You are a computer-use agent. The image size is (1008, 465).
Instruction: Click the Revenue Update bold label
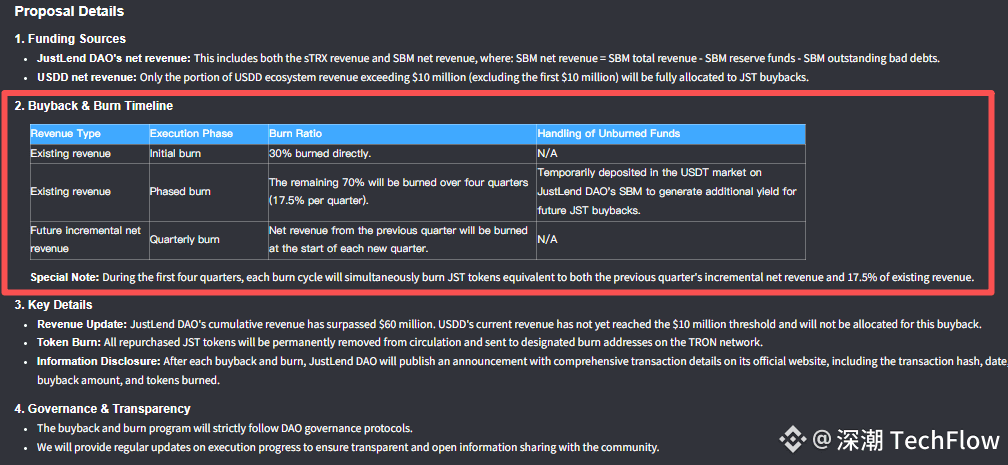coord(82,324)
